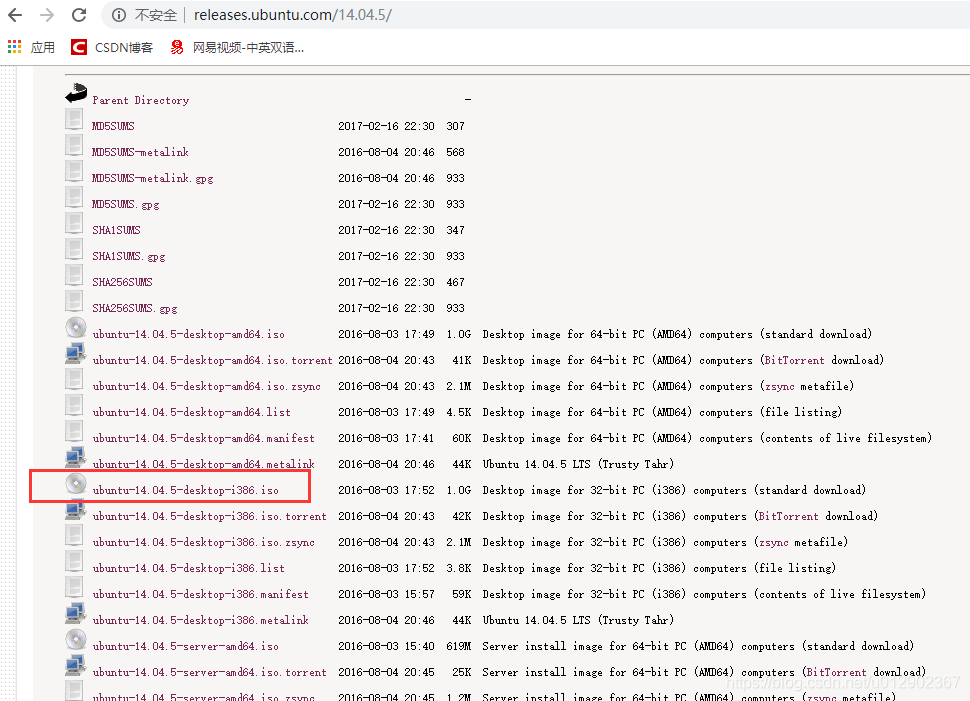Open ubuntu-14.04.5-server-amd64.iso.torrent link
Image resolution: width=970 pixels, height=701 pixels.
point(210,672)
